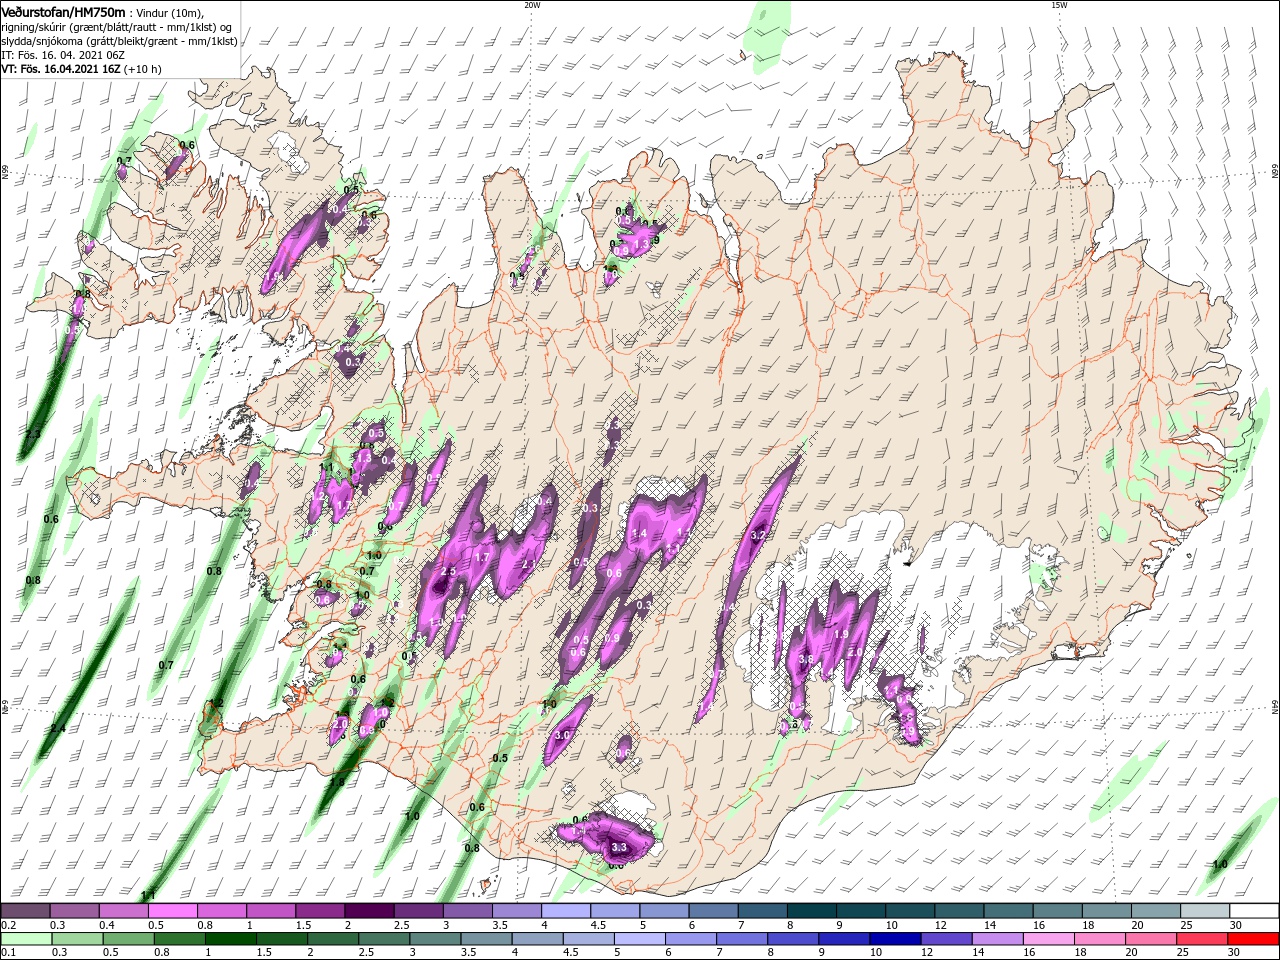Click the '3.2' precipitation value on the map
Screen dimensions: 1280x960
pyautogui.click(x=757, y=535)
